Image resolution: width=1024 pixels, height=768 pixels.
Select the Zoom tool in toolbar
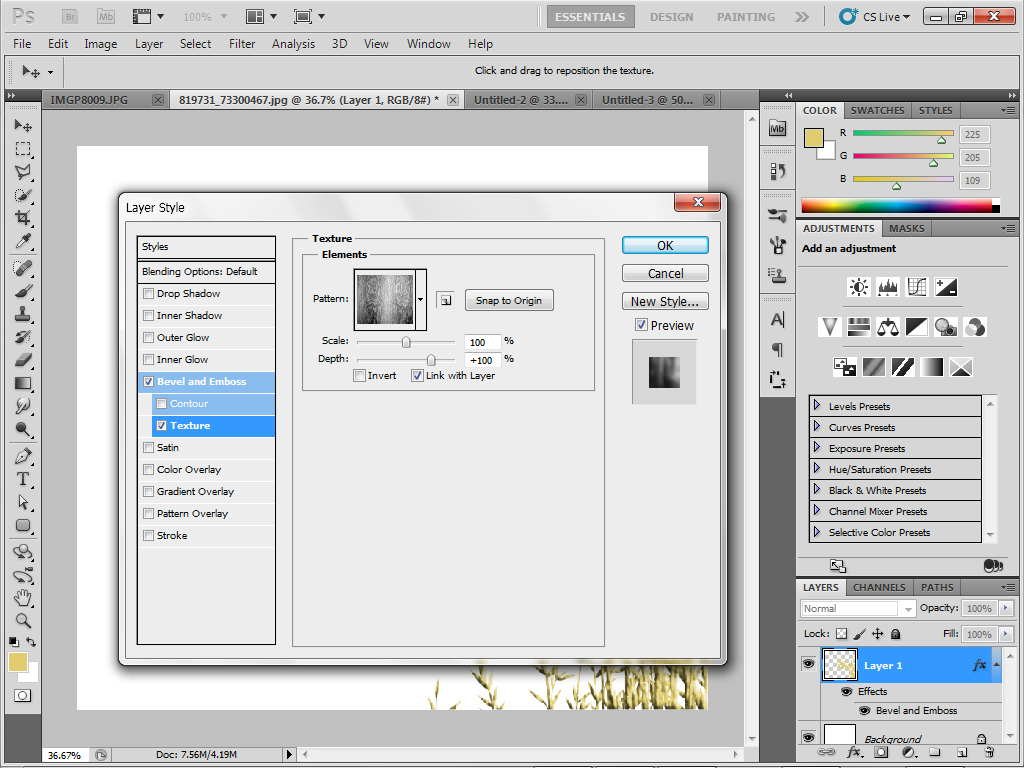pyautogui.click(x=22, y=621)
